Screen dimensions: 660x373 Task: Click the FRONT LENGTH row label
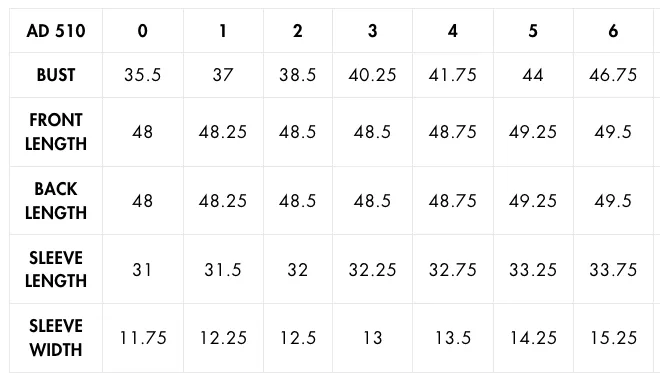[56, 132]
